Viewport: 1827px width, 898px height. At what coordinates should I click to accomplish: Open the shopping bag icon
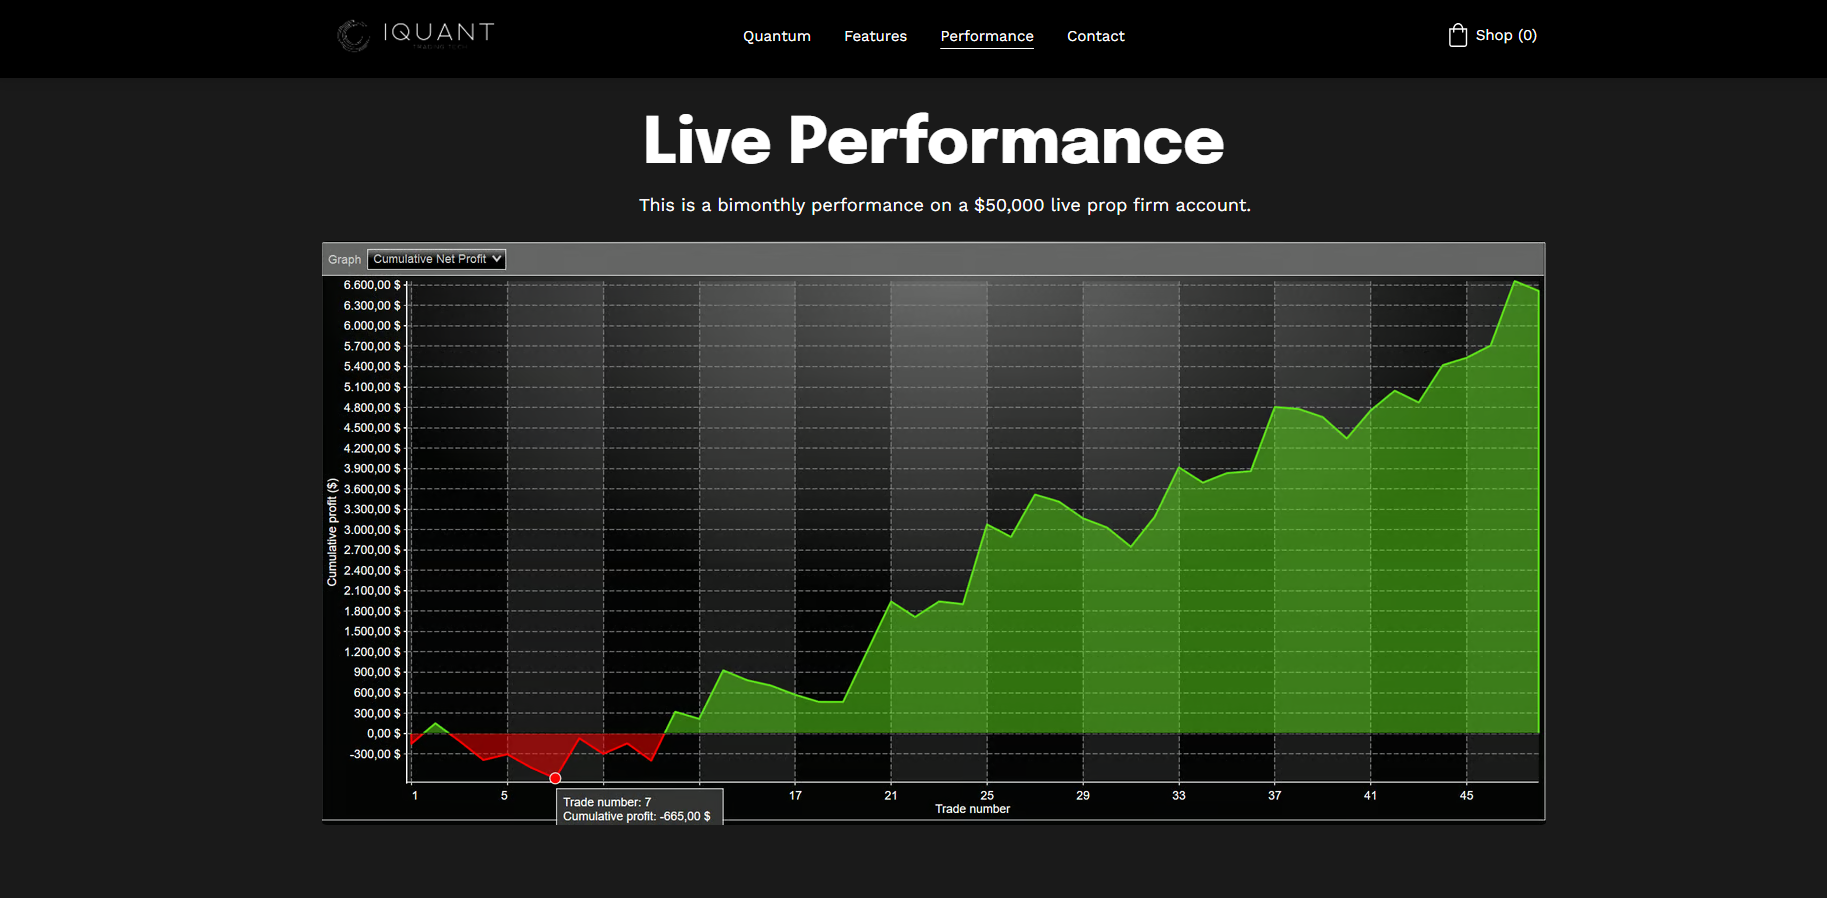coord(1457,36)
